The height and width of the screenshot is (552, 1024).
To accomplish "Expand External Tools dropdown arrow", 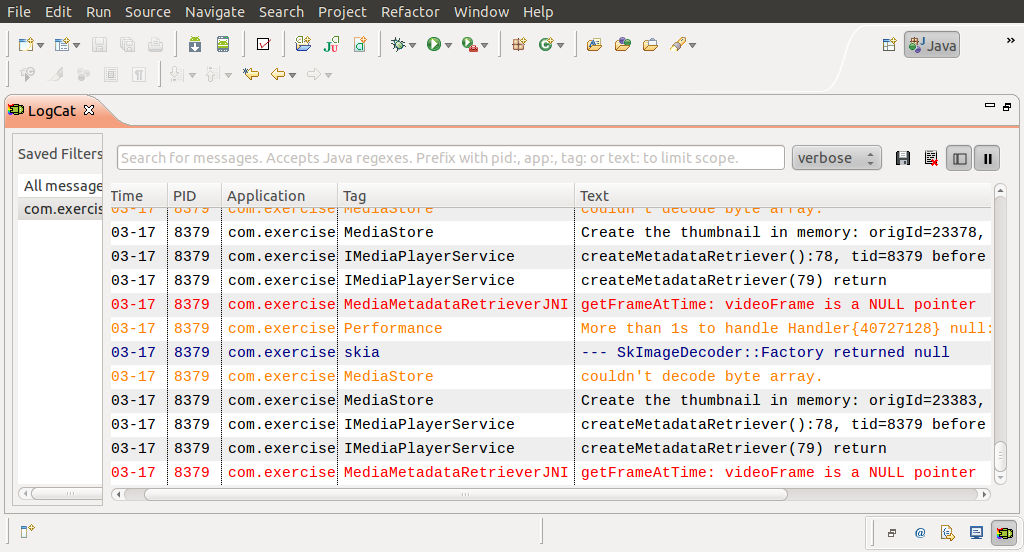I will click(x=485, y=45).
